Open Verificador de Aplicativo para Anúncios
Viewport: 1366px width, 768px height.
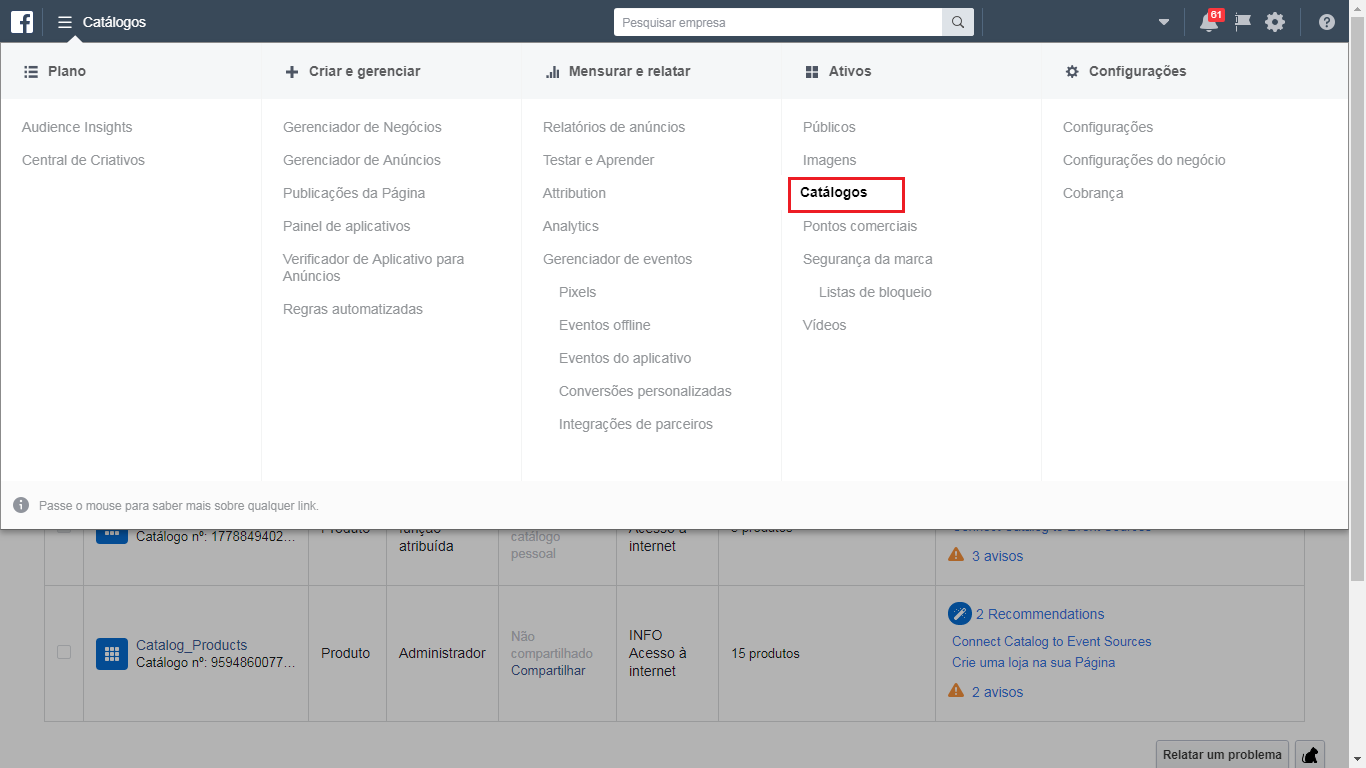coord(374,267)
